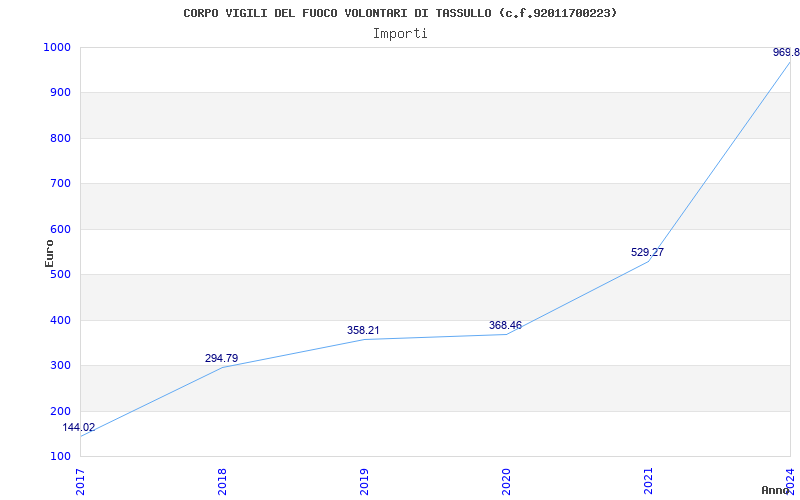
Task: Click the 100 y-axis value
Action: point(60,456)
